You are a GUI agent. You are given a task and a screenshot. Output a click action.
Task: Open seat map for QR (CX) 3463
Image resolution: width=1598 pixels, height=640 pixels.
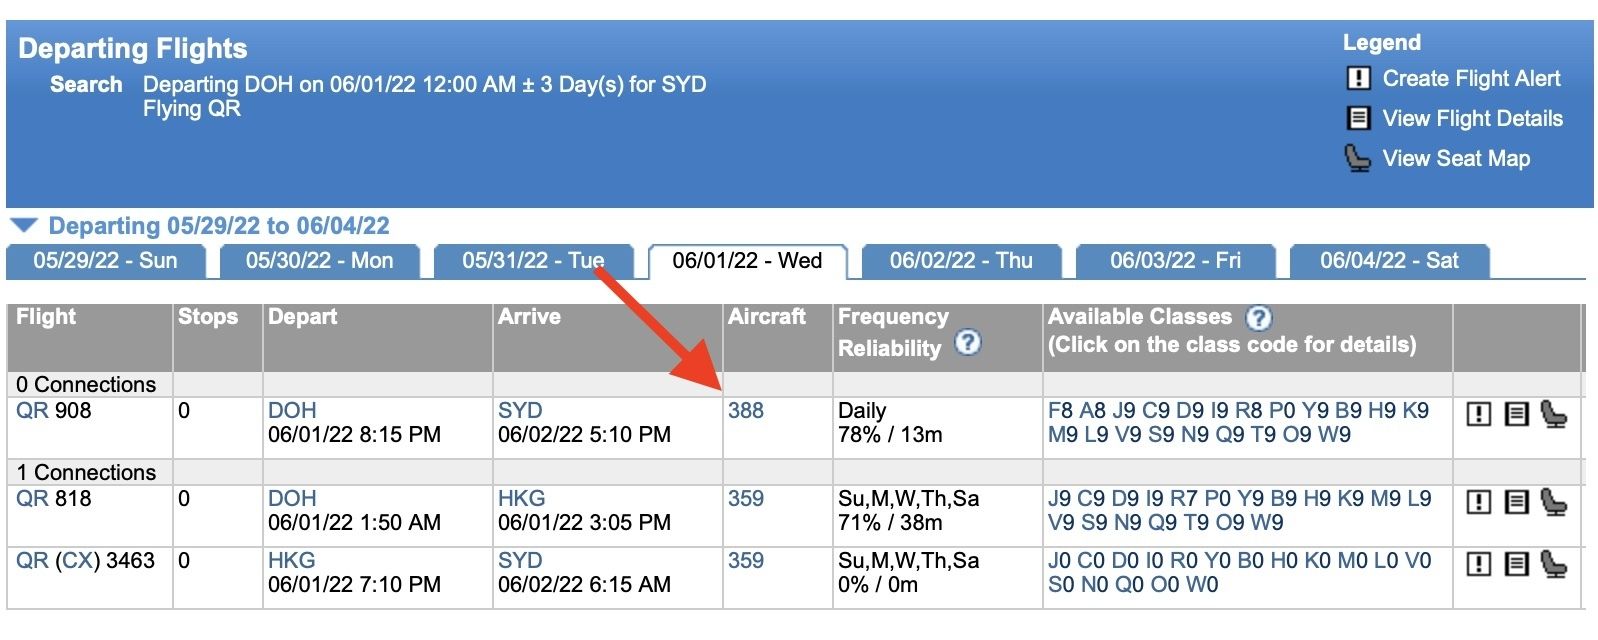(x=1553, y=563)
